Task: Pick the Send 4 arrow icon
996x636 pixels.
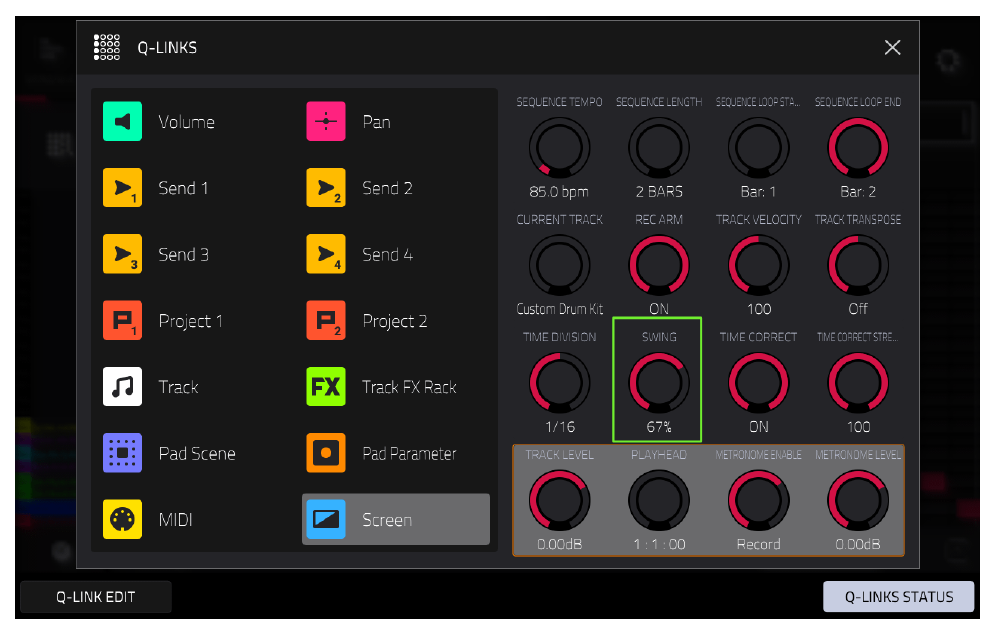Action: tap(326, 254)
